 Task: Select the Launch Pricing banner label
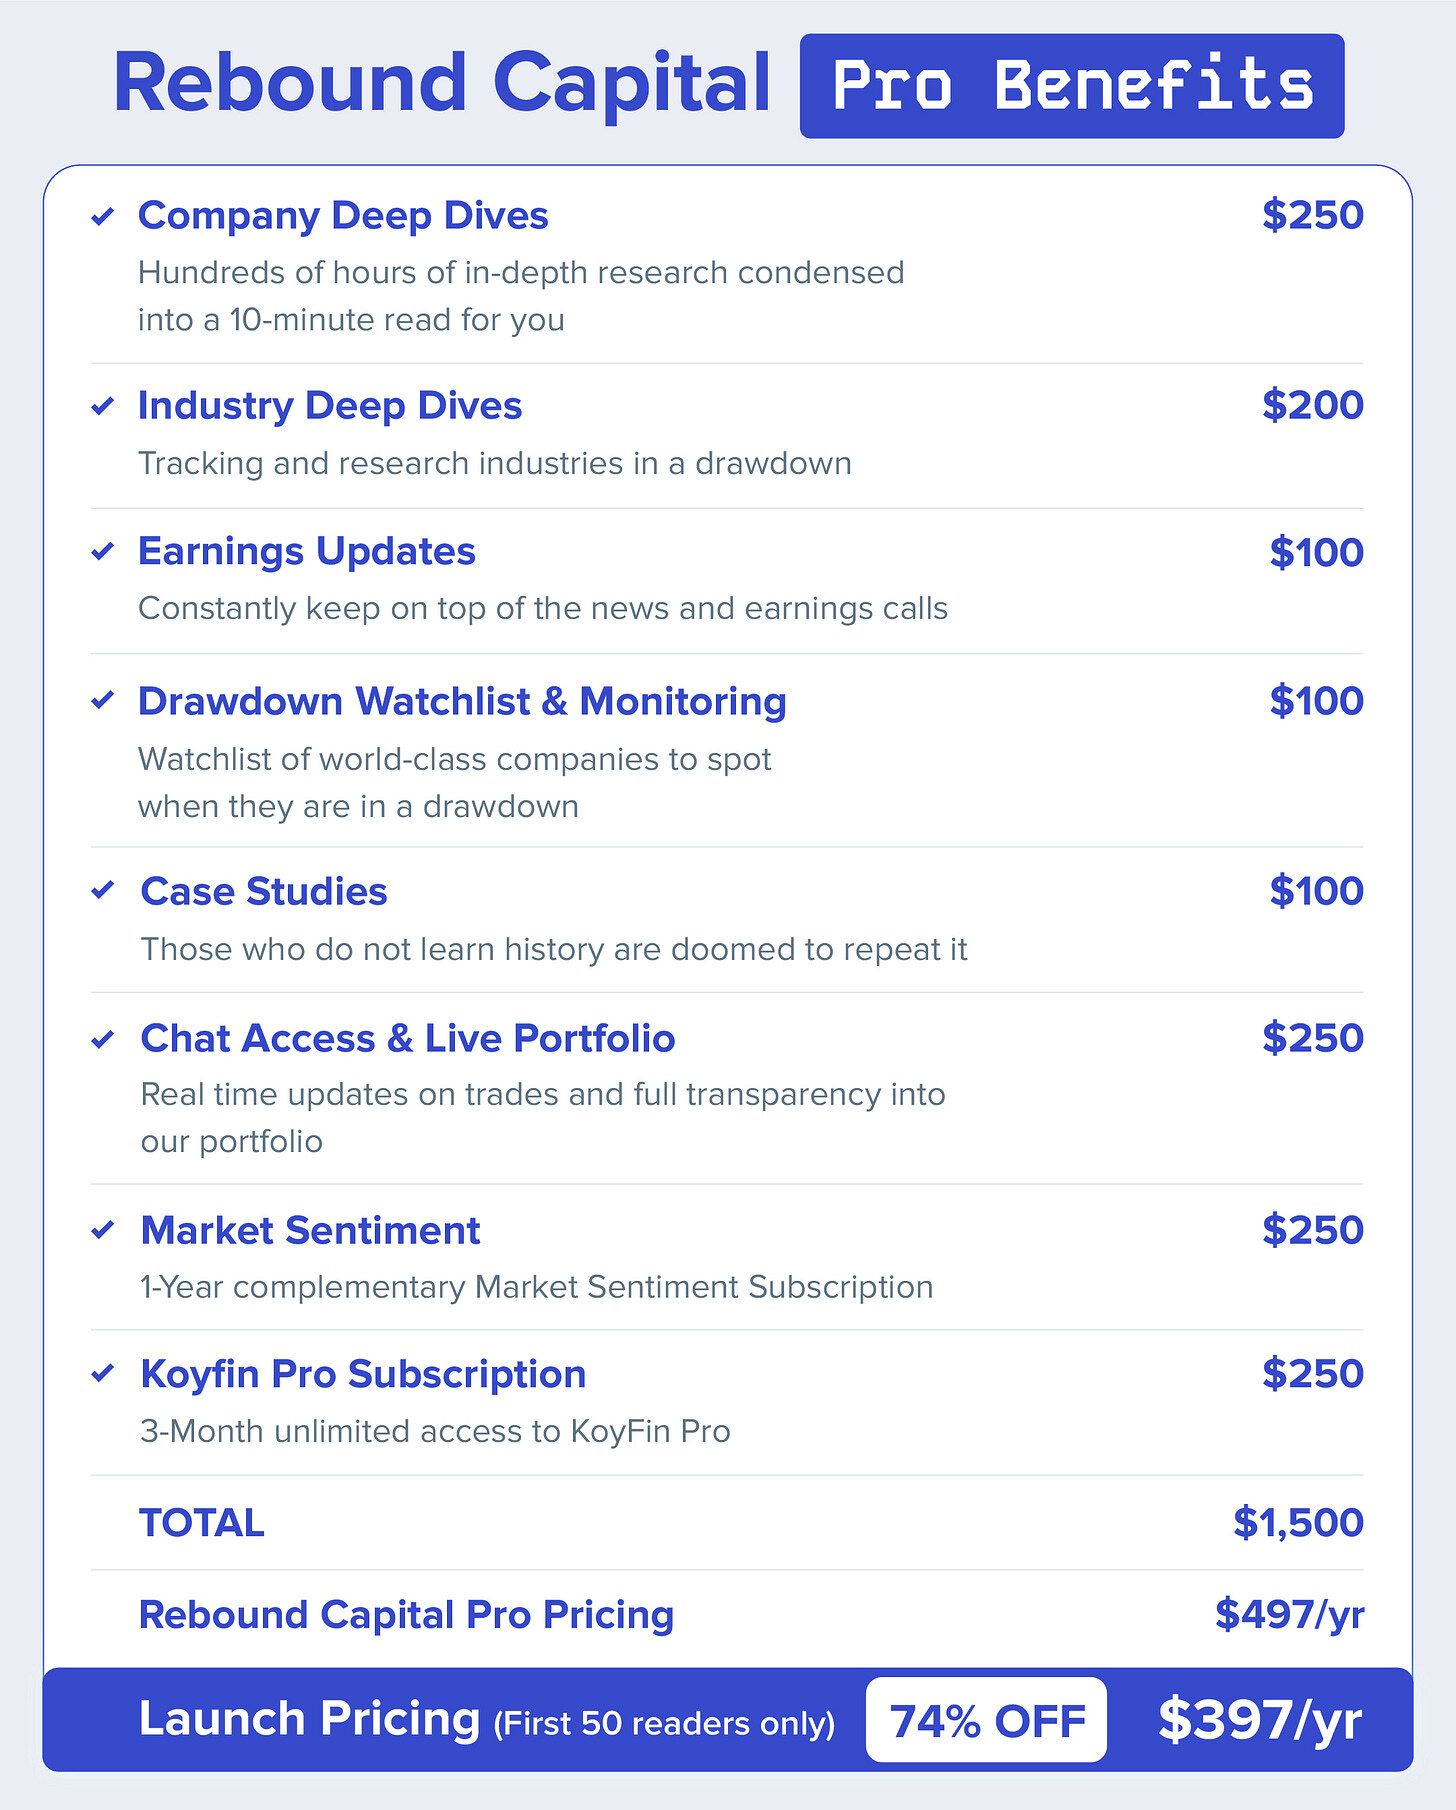(x=309, y=1719)
